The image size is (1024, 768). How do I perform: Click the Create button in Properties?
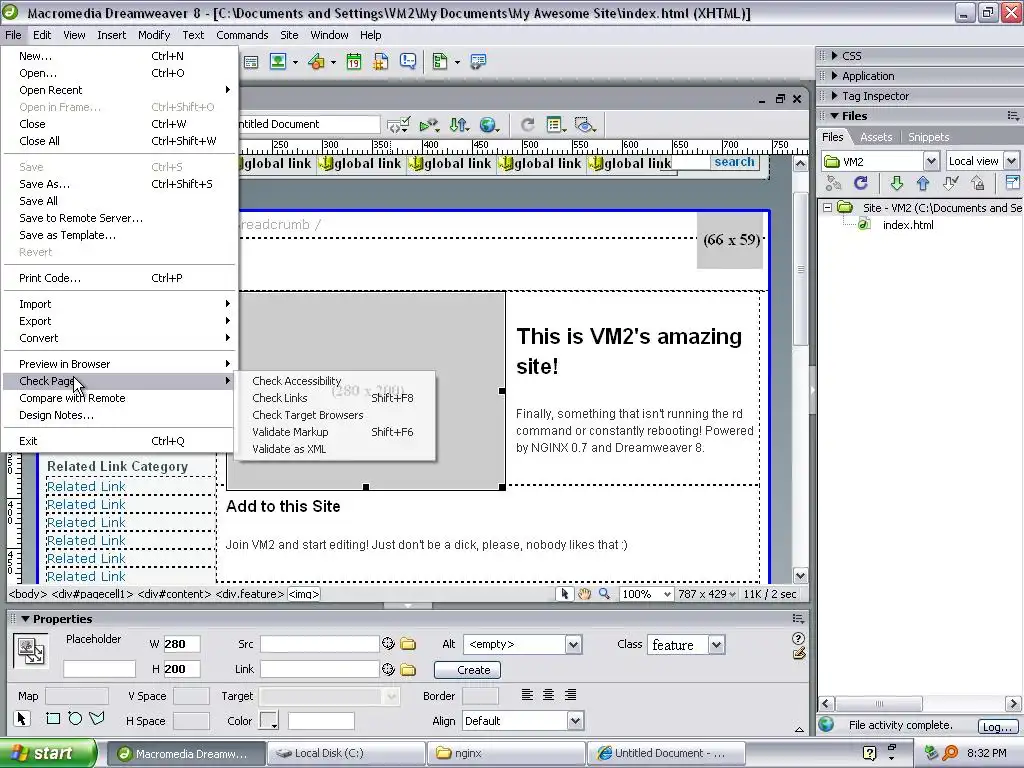(468, 670)
